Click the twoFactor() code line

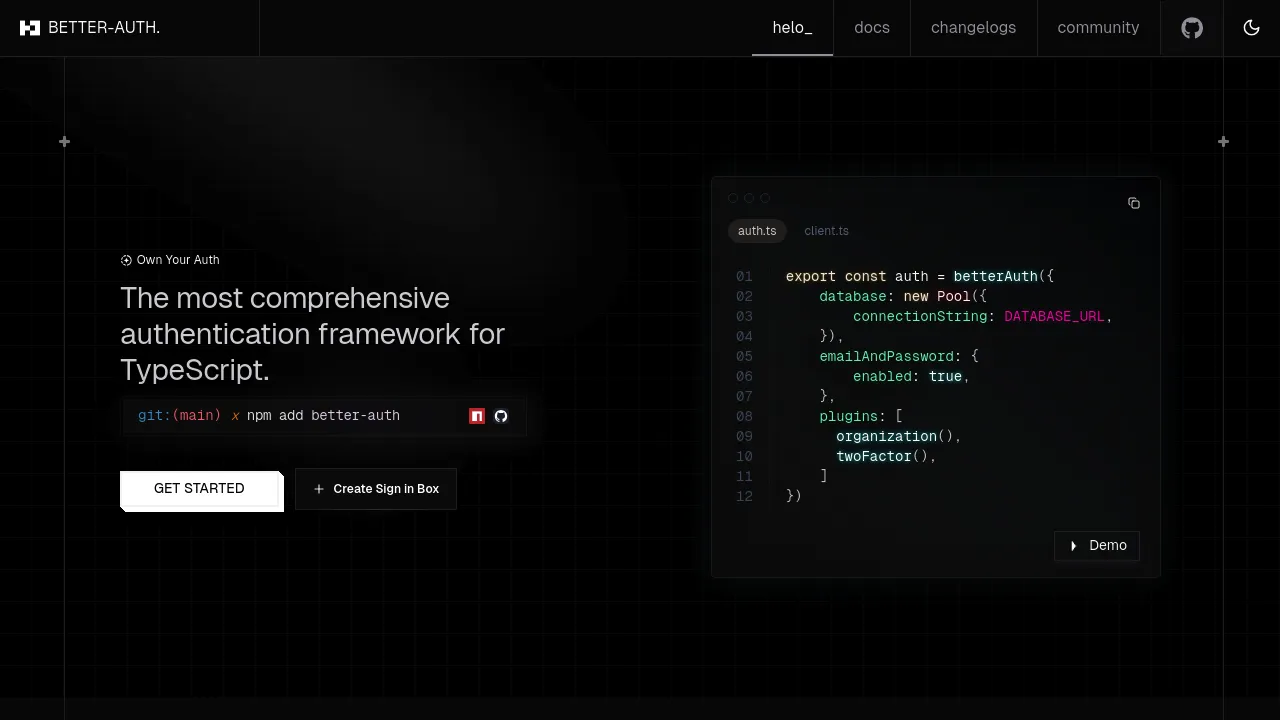[886, 456]
